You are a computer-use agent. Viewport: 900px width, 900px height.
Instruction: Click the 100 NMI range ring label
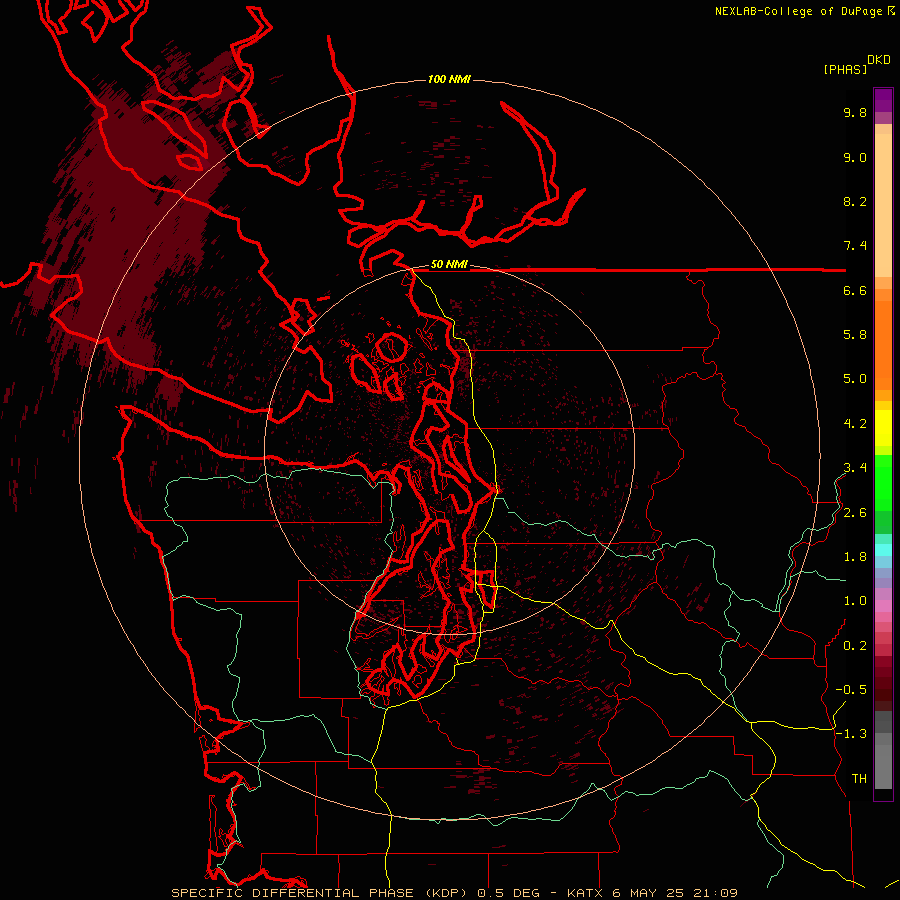[x=449, y=79]
